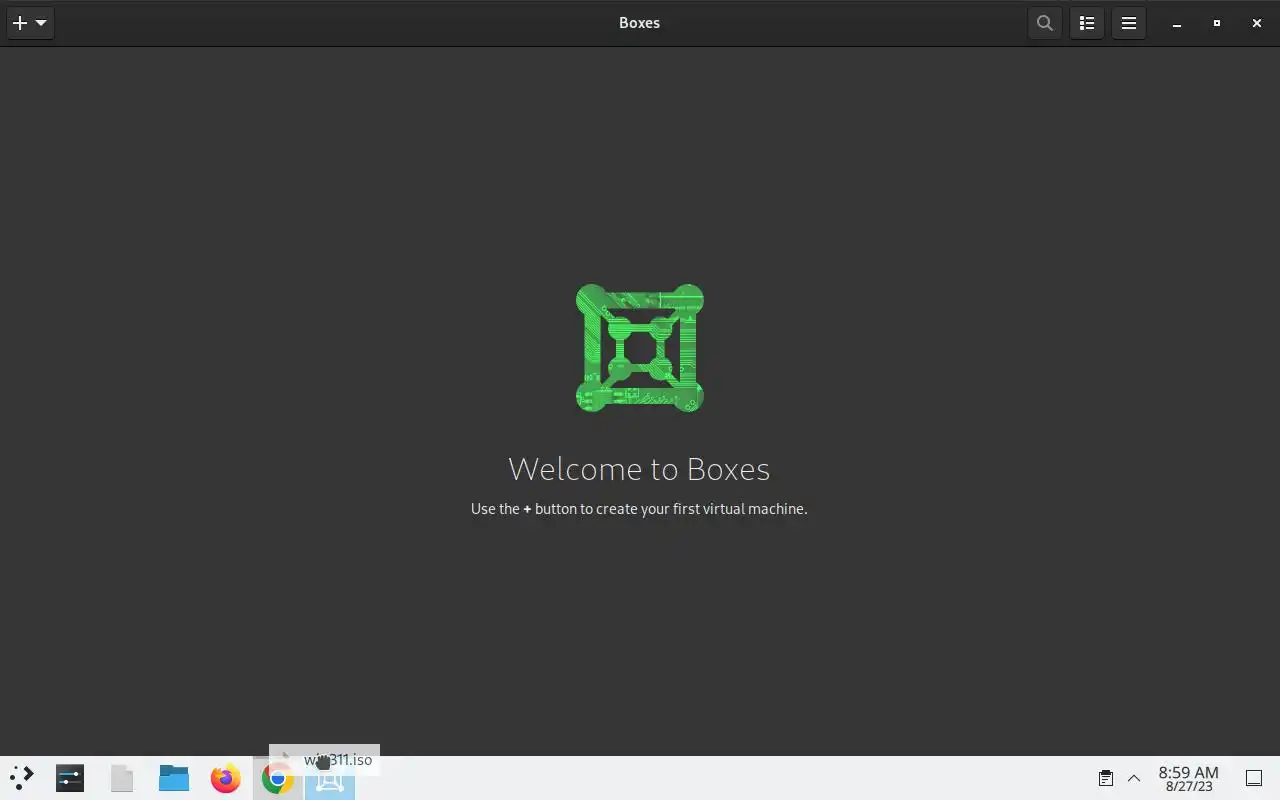
Task: Switch to list view with the header button
Action: [1087, 23]
